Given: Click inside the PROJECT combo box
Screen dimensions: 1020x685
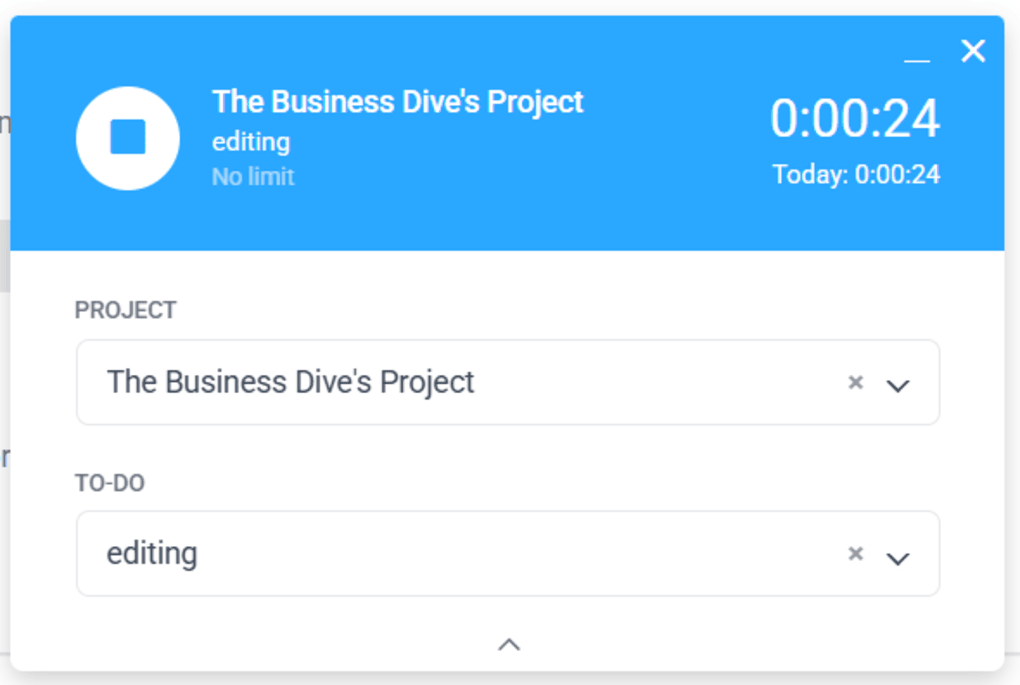Looking at the screenshot, I should [450, 382].
